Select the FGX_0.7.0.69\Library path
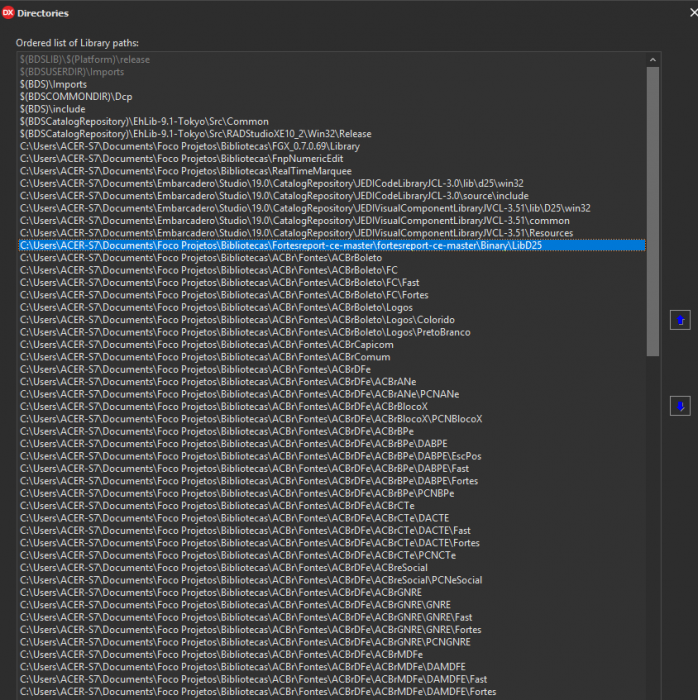The image size is (698, 700). 332,146
